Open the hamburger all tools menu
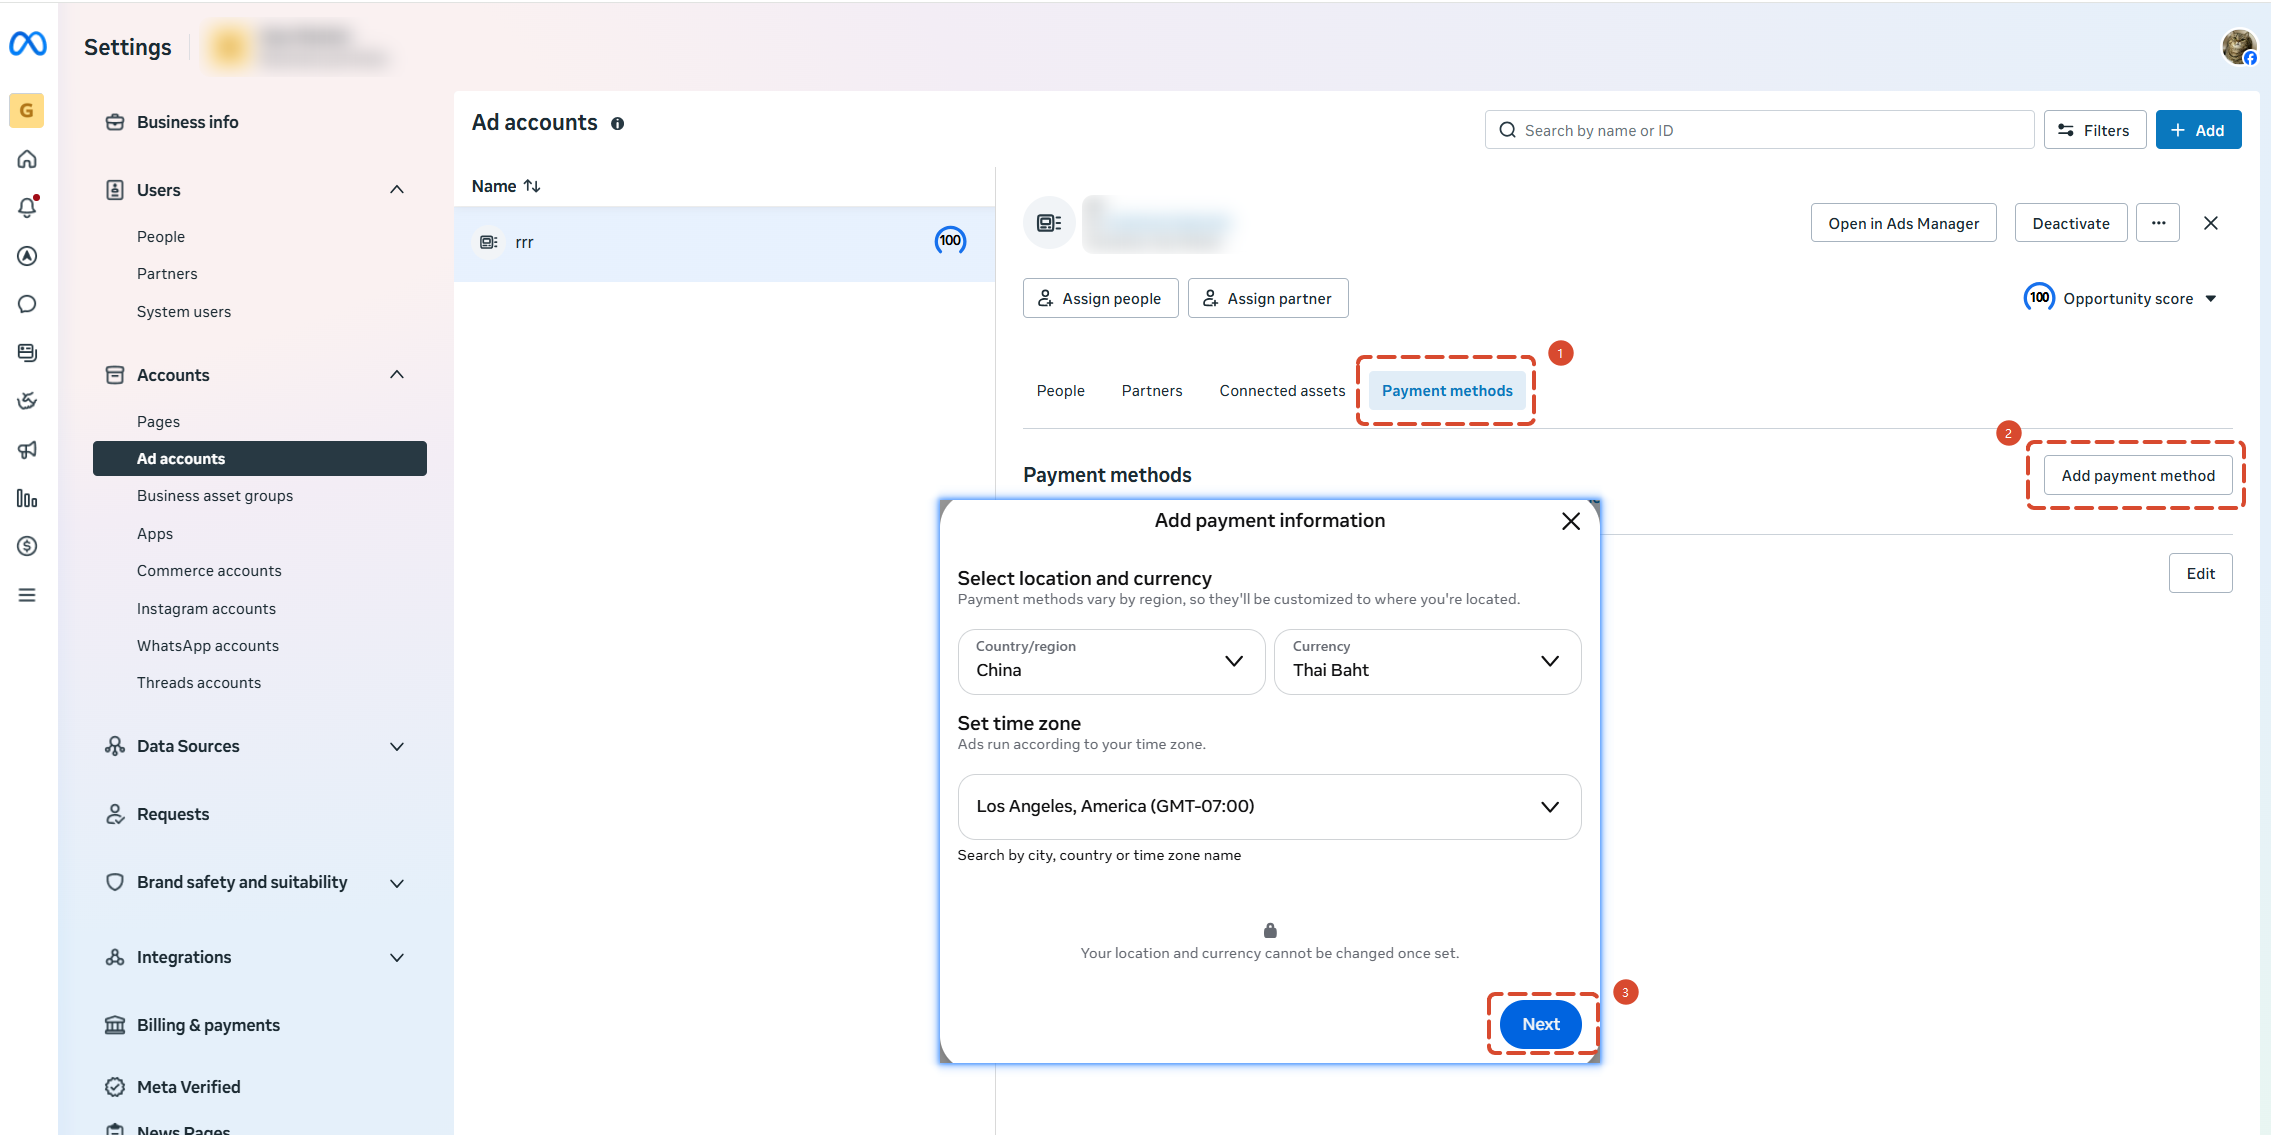The height and width of the screenshot is (1135, 2271). point(27,595)
